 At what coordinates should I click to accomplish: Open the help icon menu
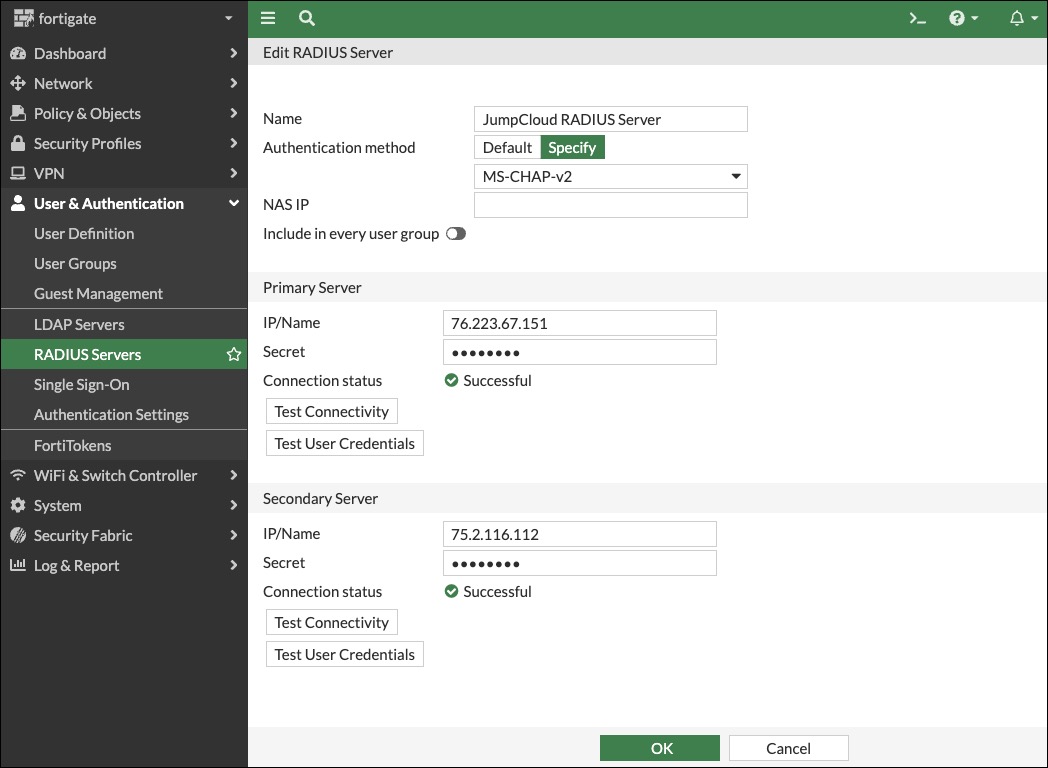tap(958, 18)
